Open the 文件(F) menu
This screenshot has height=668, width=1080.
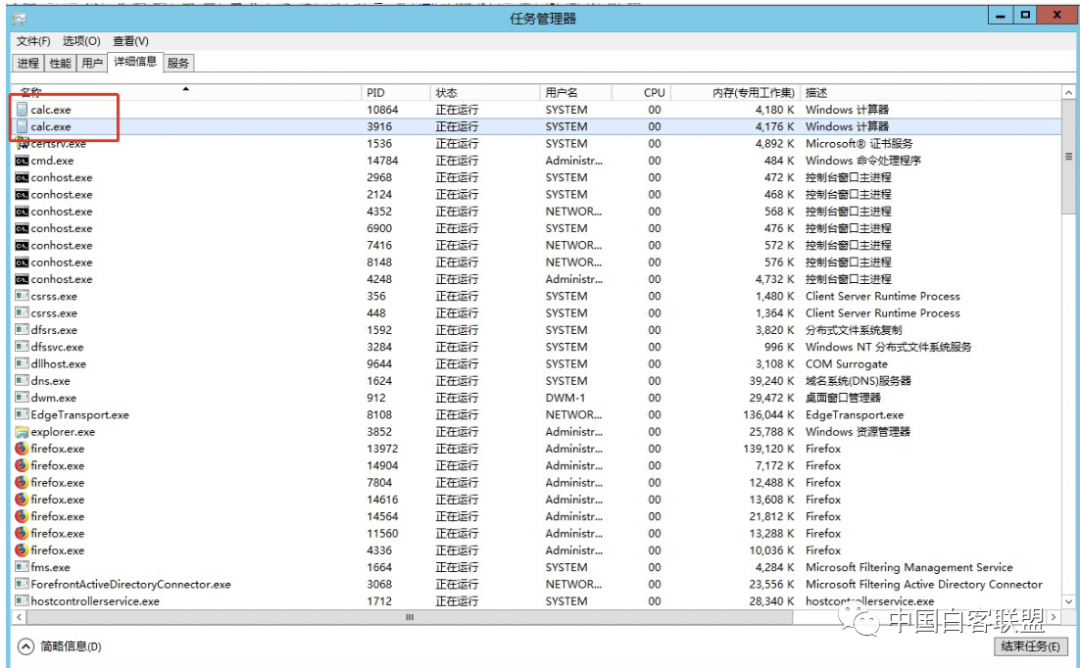(x=33, y=41)
